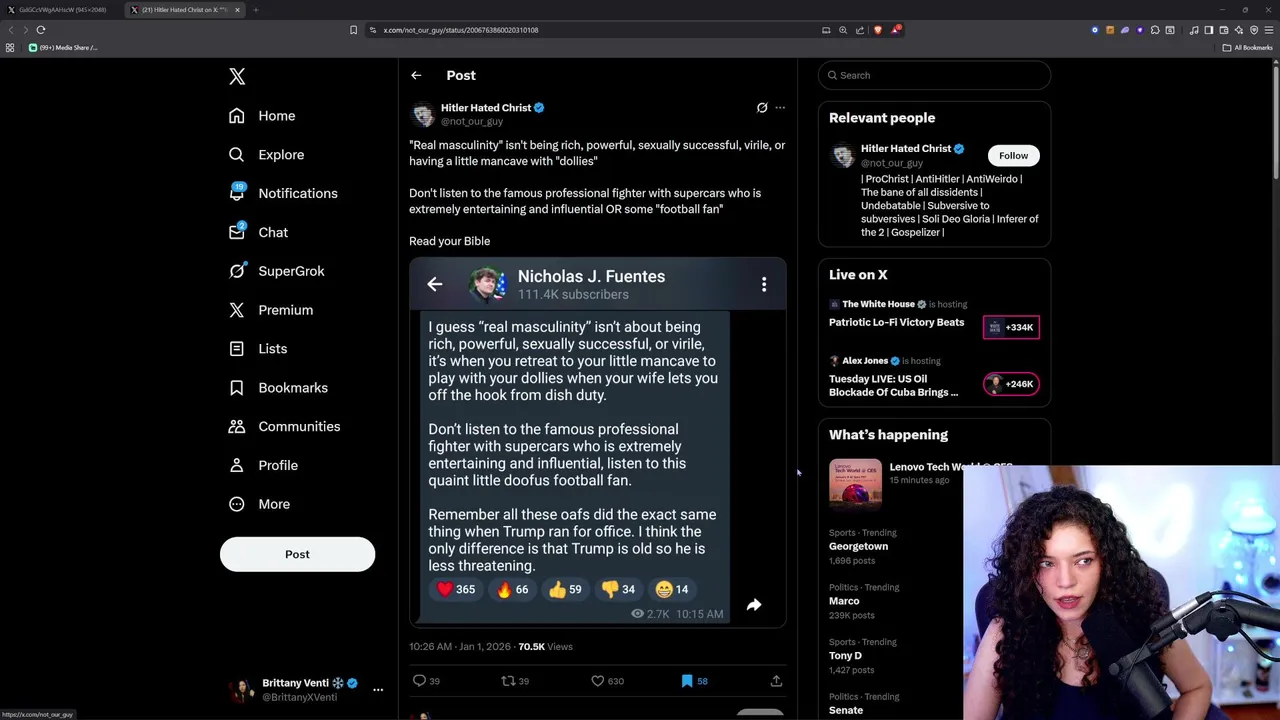Open Chat in the sidebar

[258, 232]
